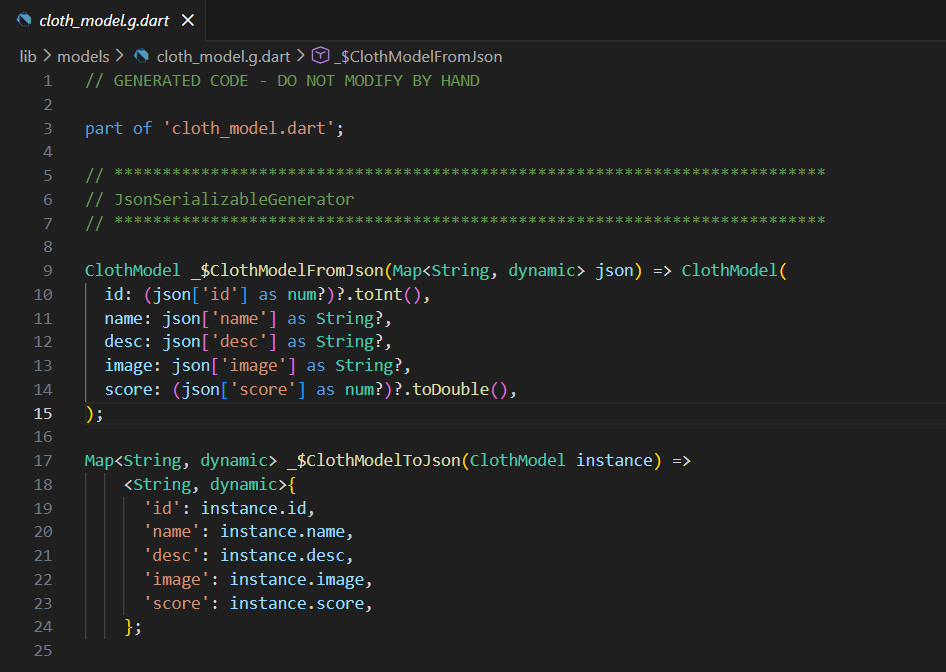Click the ClothModel parameter type on line 17
Viewport: 946px width, 672px height.
point(518,461)
